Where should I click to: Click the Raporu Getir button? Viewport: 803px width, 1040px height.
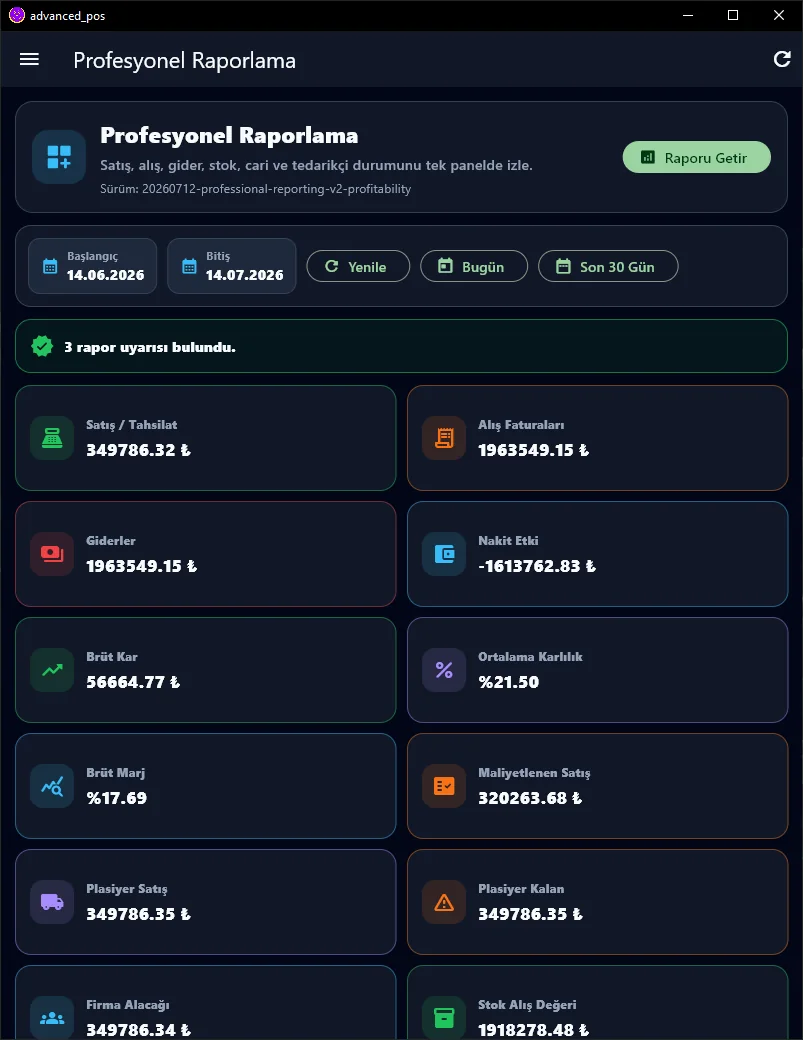coord(696,157)
